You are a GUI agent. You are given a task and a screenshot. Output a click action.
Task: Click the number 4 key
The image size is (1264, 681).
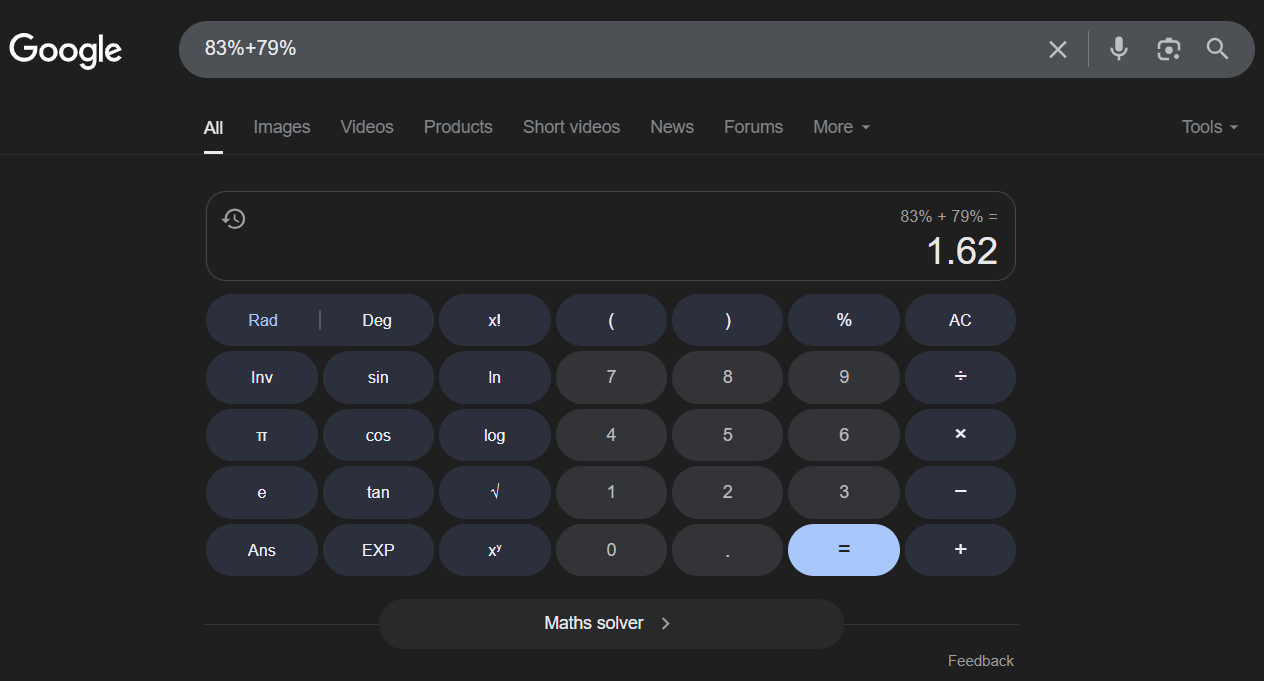coord(611,435)
